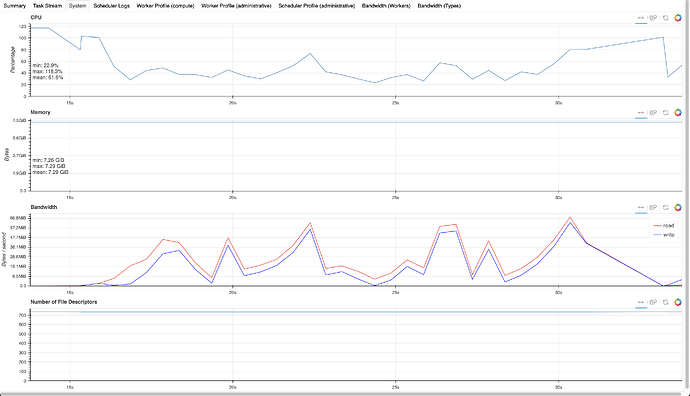Screen dimensions: 690x396
Task: Reset the CPU chart view
Action: point(665,18)
